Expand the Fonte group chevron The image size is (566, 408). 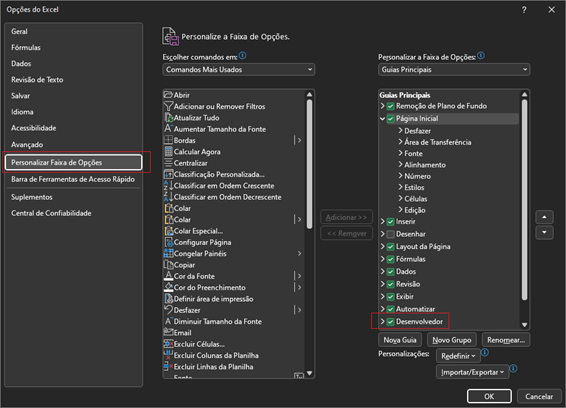point(400,153)
